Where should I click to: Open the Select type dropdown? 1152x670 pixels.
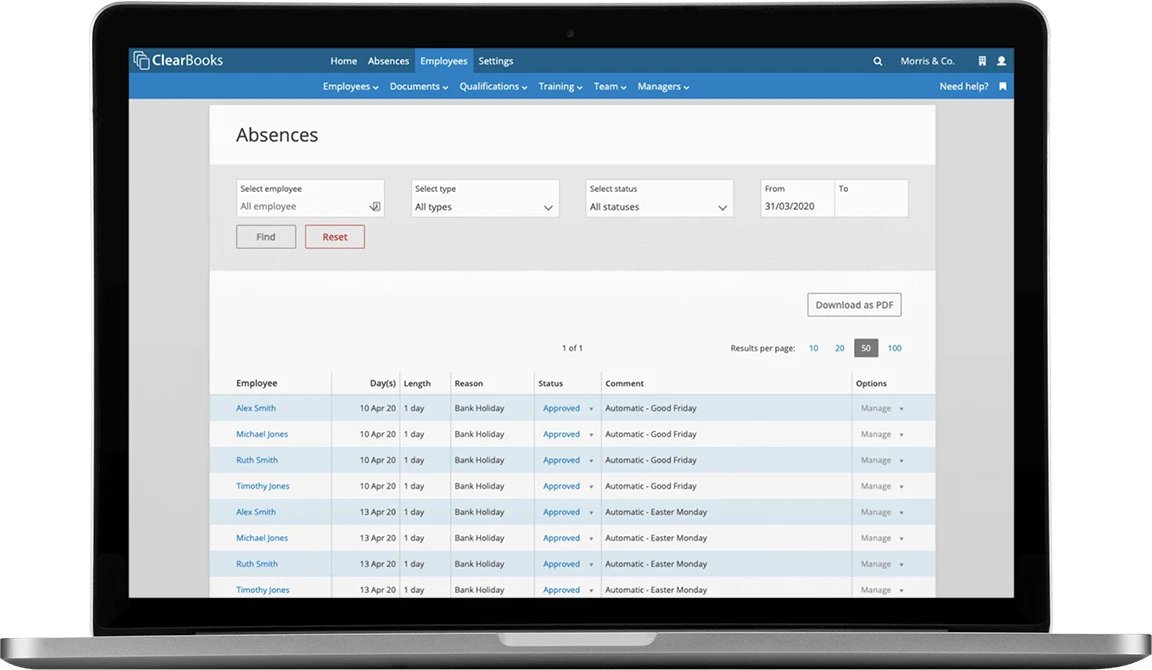coord(485,198)
